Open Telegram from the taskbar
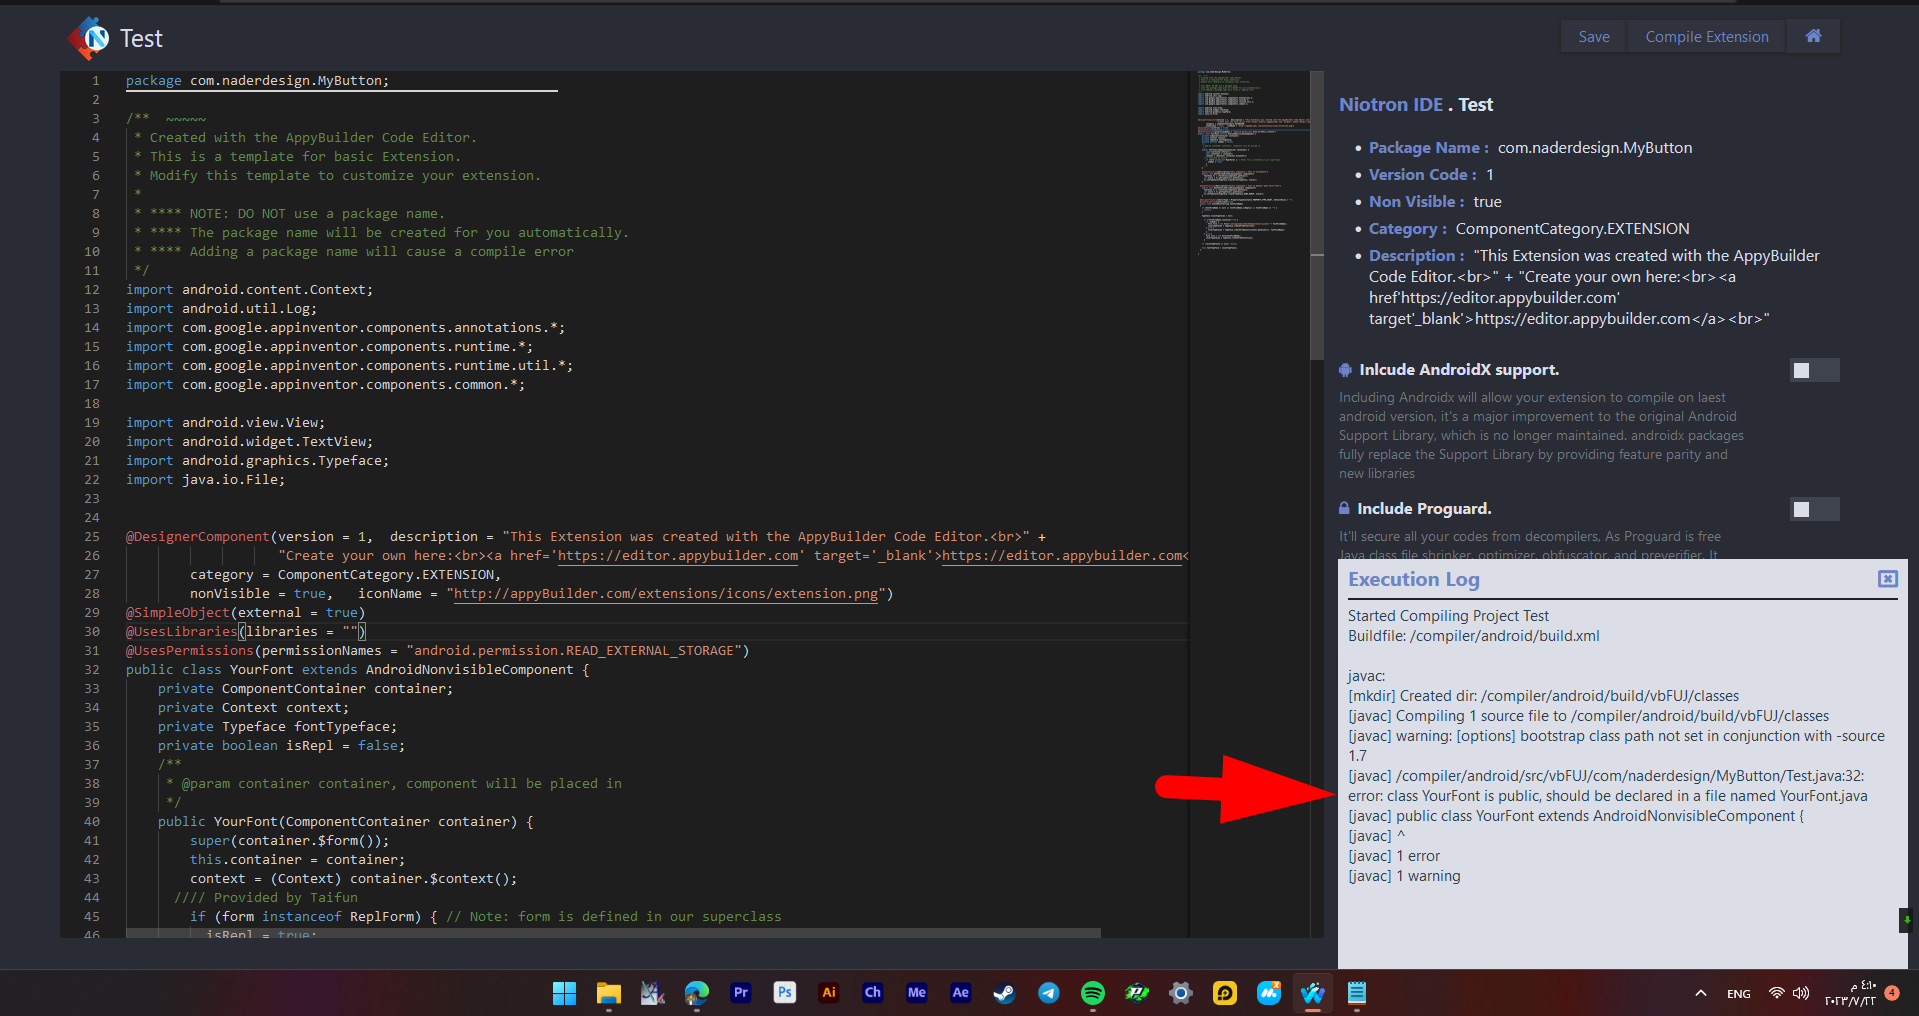 (x=1049, y=993)
